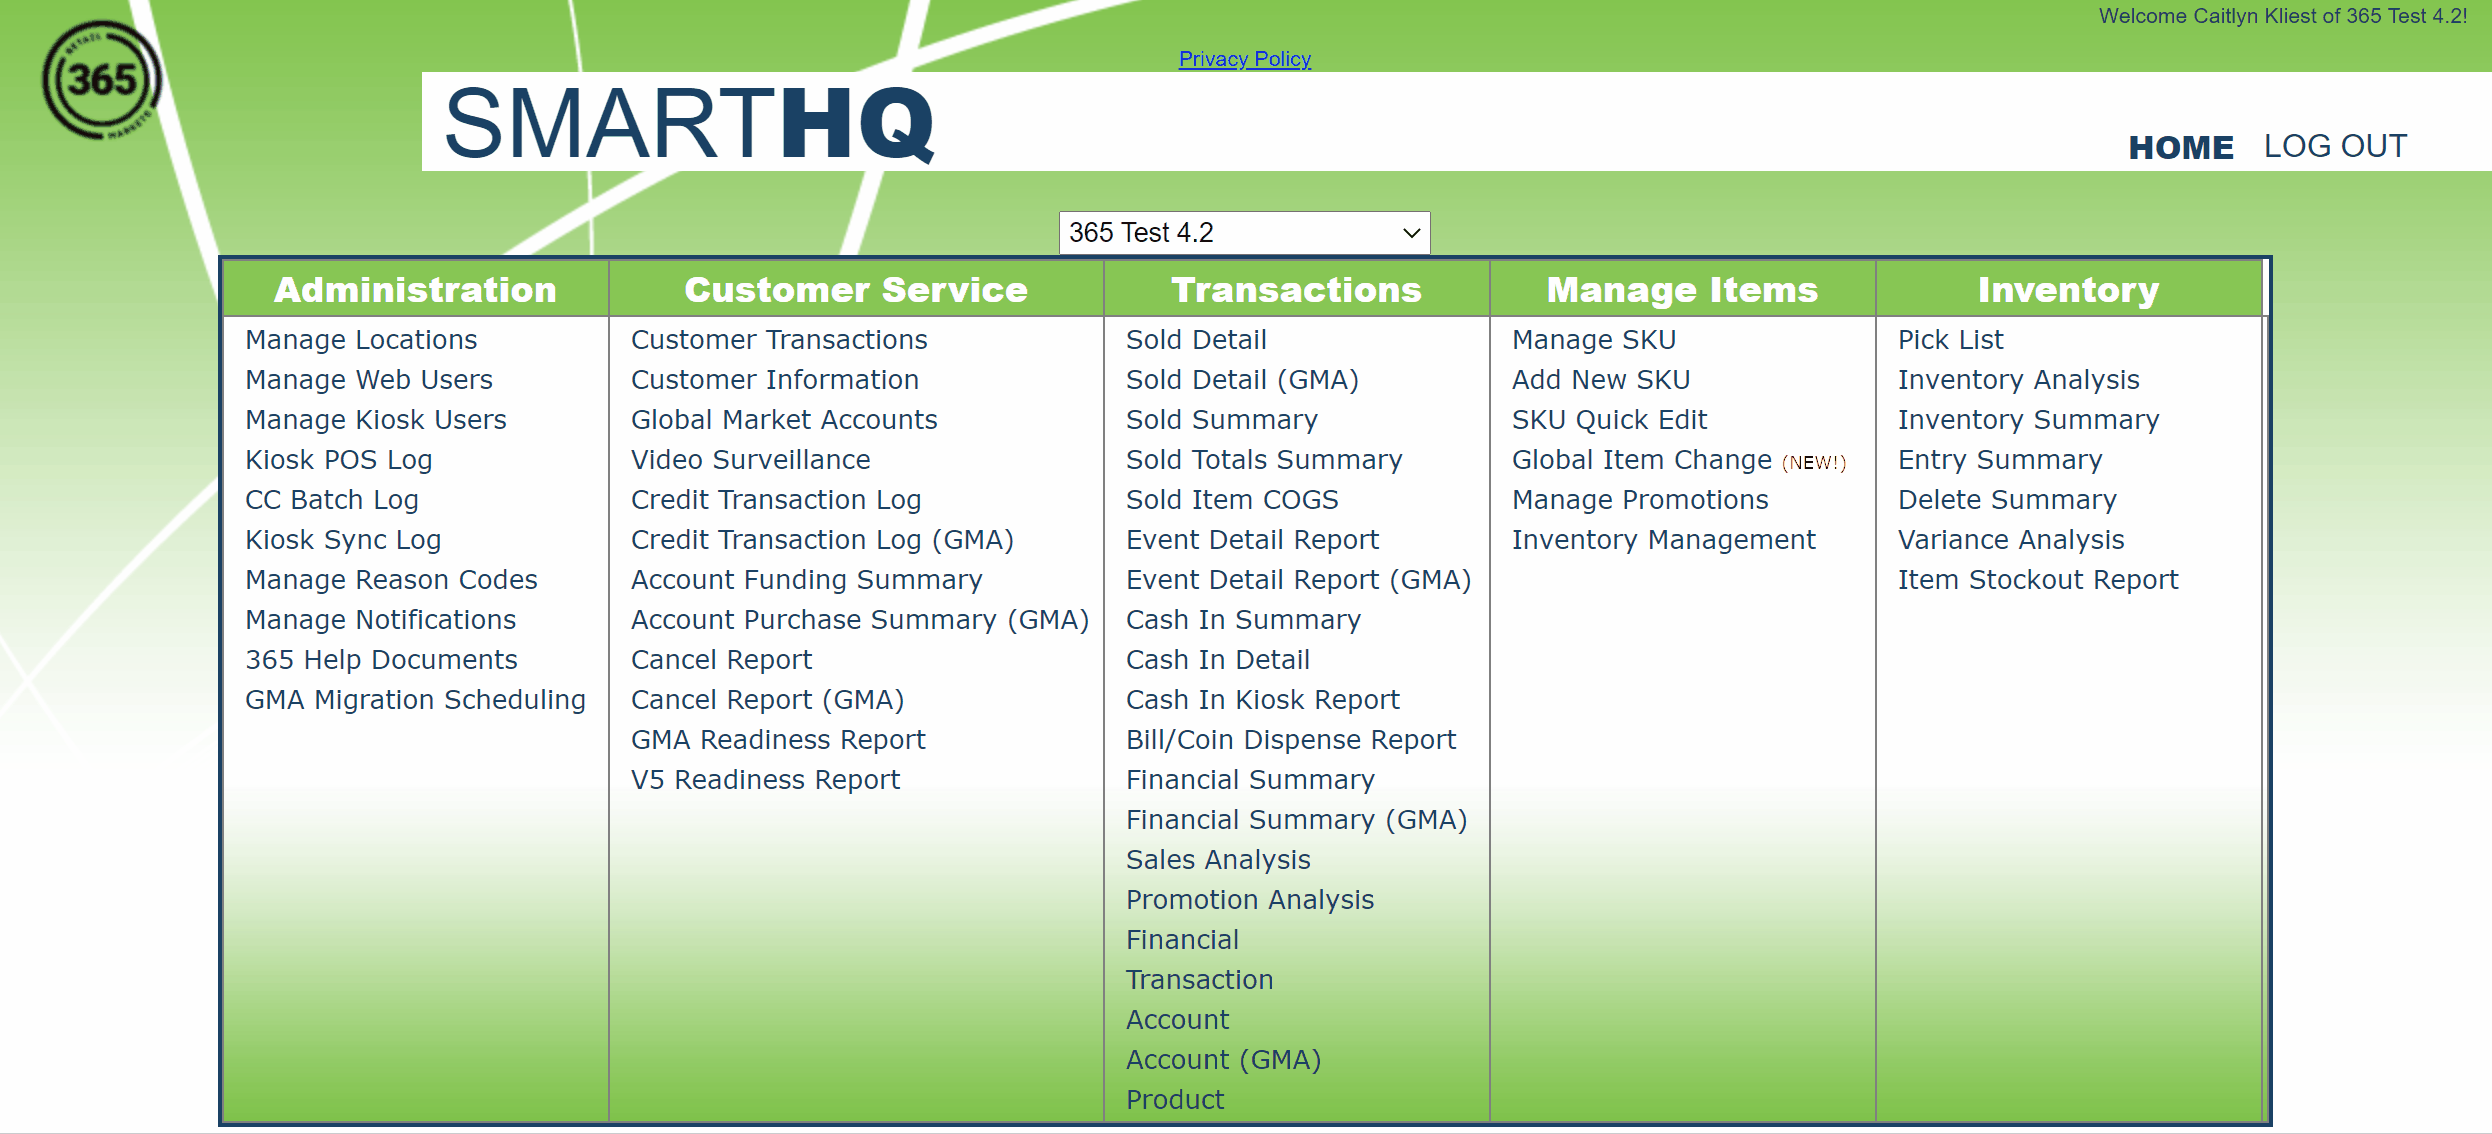Go to HOME in the header

coord(2180,147)
